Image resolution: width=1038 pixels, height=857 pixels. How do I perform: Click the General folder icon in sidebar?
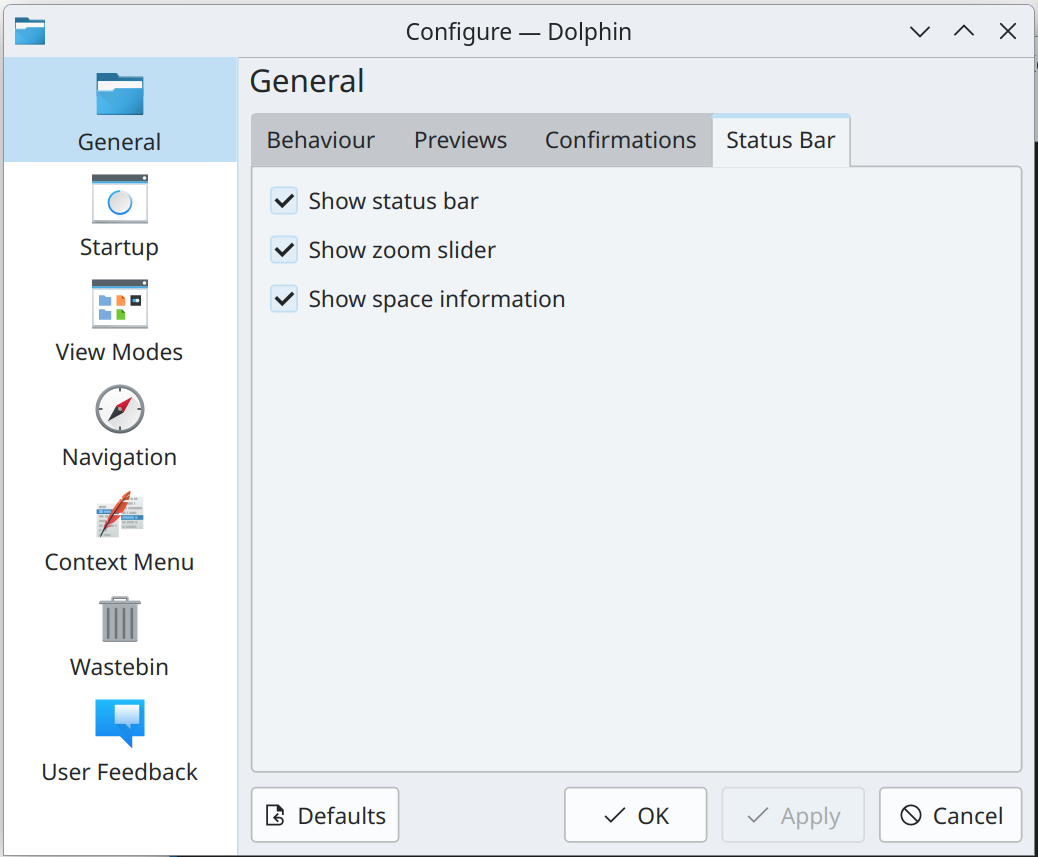(119, 94)
